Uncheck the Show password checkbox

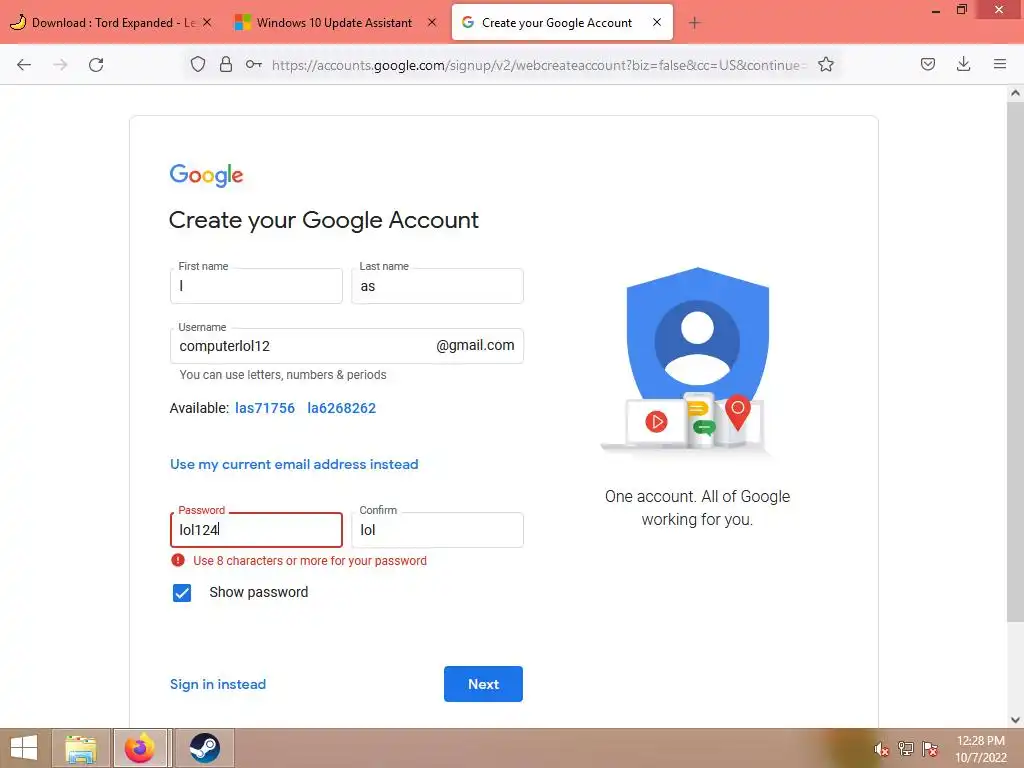(x=182, y=592)
